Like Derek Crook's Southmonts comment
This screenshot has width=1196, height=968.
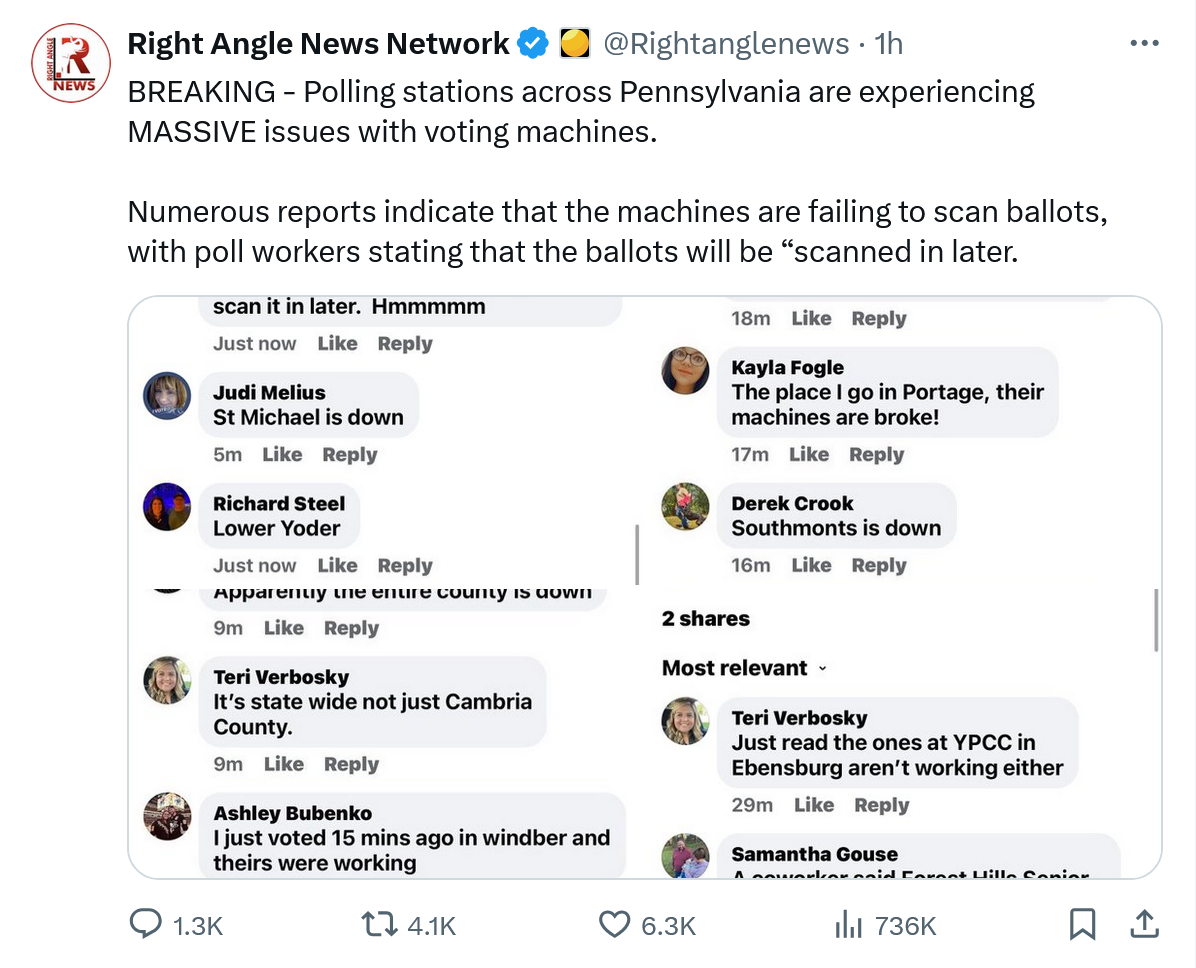[x=810, y=565]
